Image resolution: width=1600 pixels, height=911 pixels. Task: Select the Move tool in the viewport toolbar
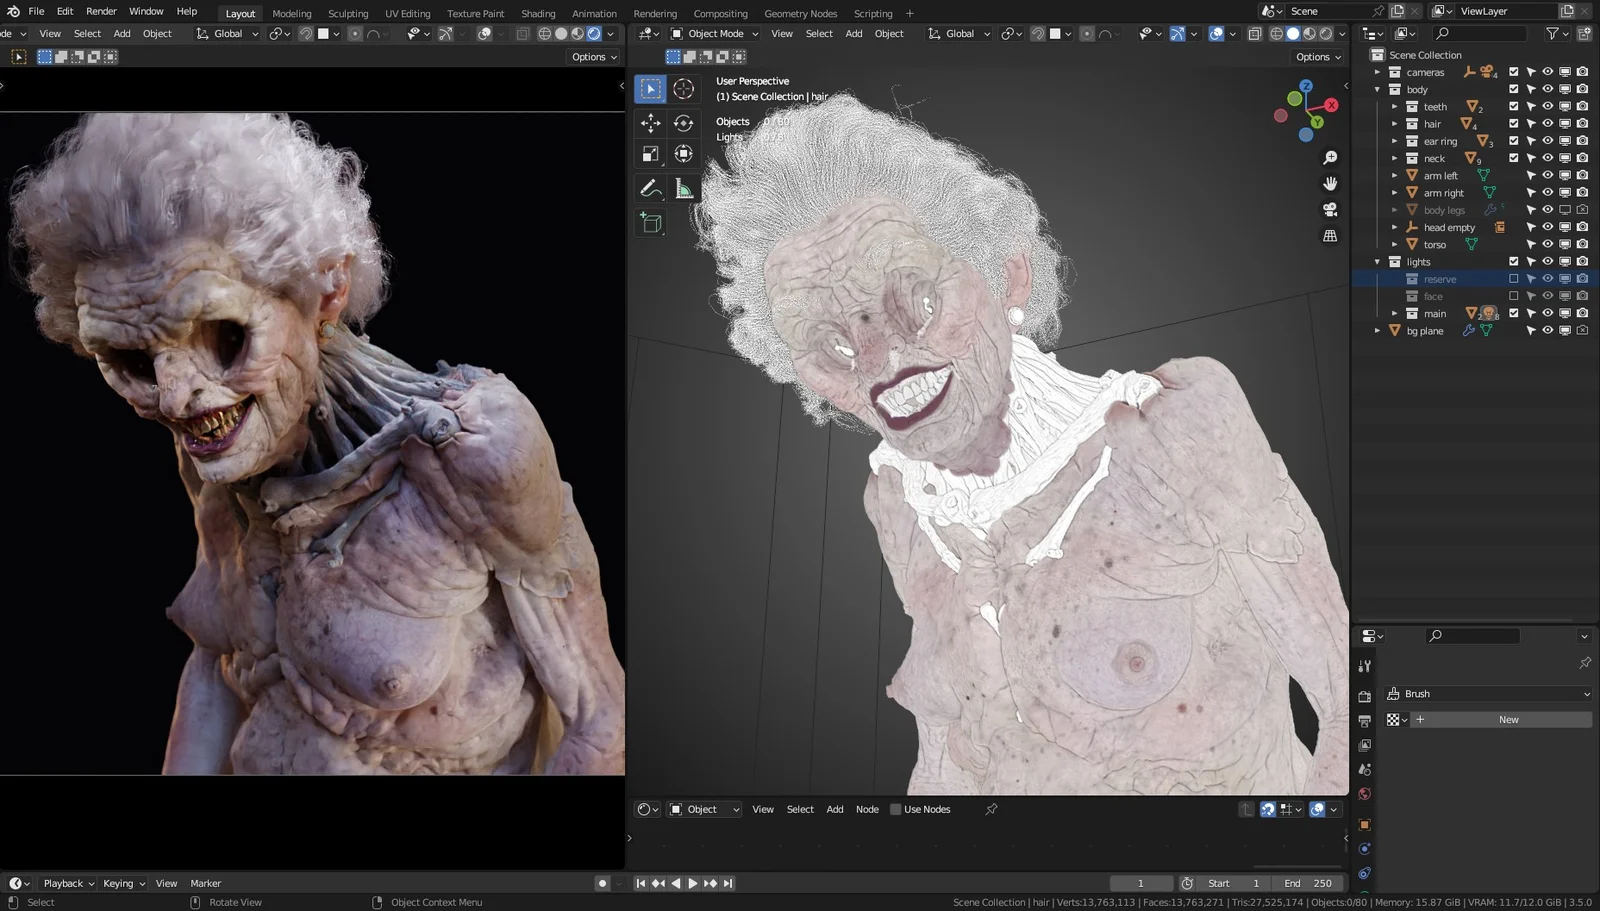pyautogui.click(x=651, y=122)
